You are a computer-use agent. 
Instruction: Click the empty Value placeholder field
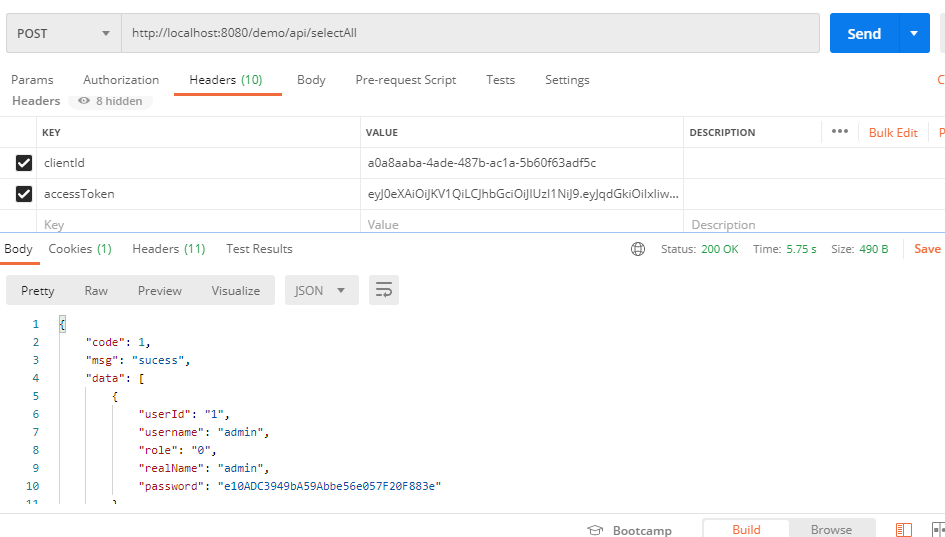tap(522, 224)
